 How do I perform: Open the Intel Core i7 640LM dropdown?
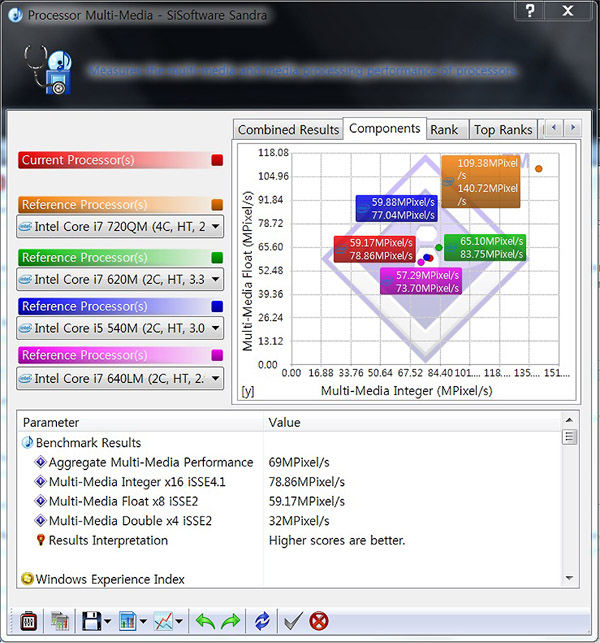click(120, 378)
